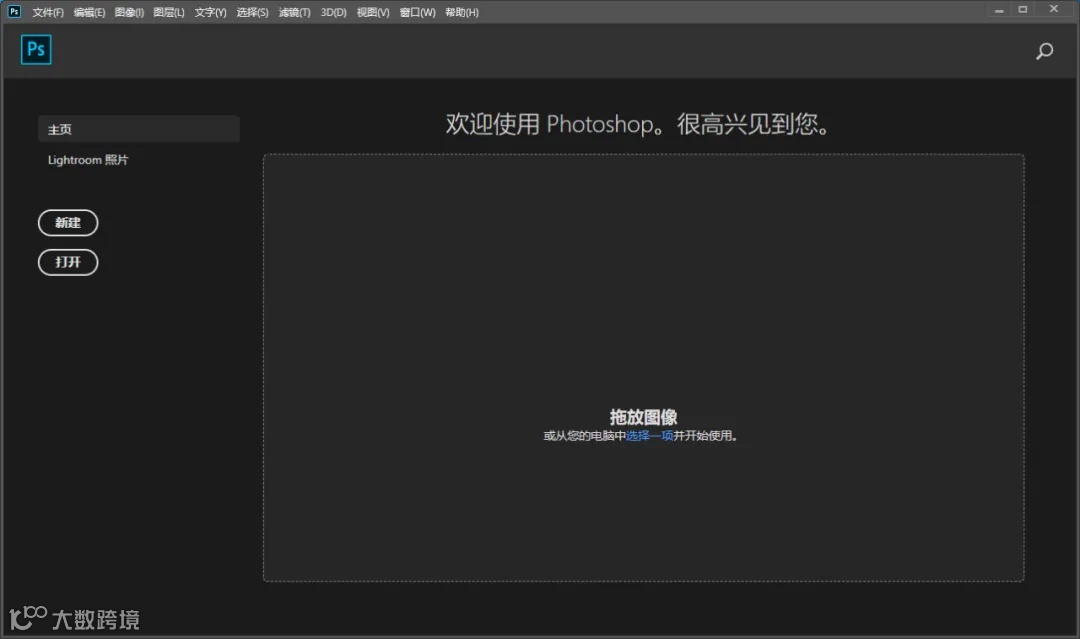The width and height of the screenshot is (1080, 639).
Task: Click the Photoshop Ps home logo
Action: coord(36,50)
